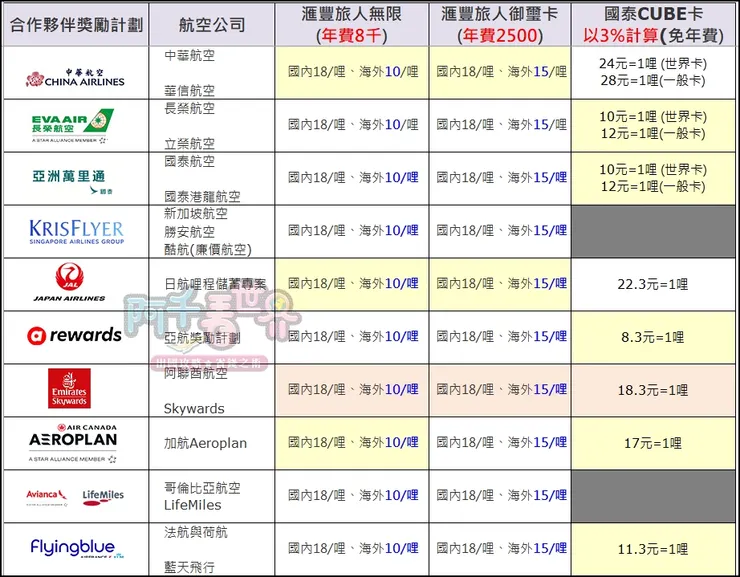
Task: Click the 新加坡航空 text
Action: click(x=196, y=214)
